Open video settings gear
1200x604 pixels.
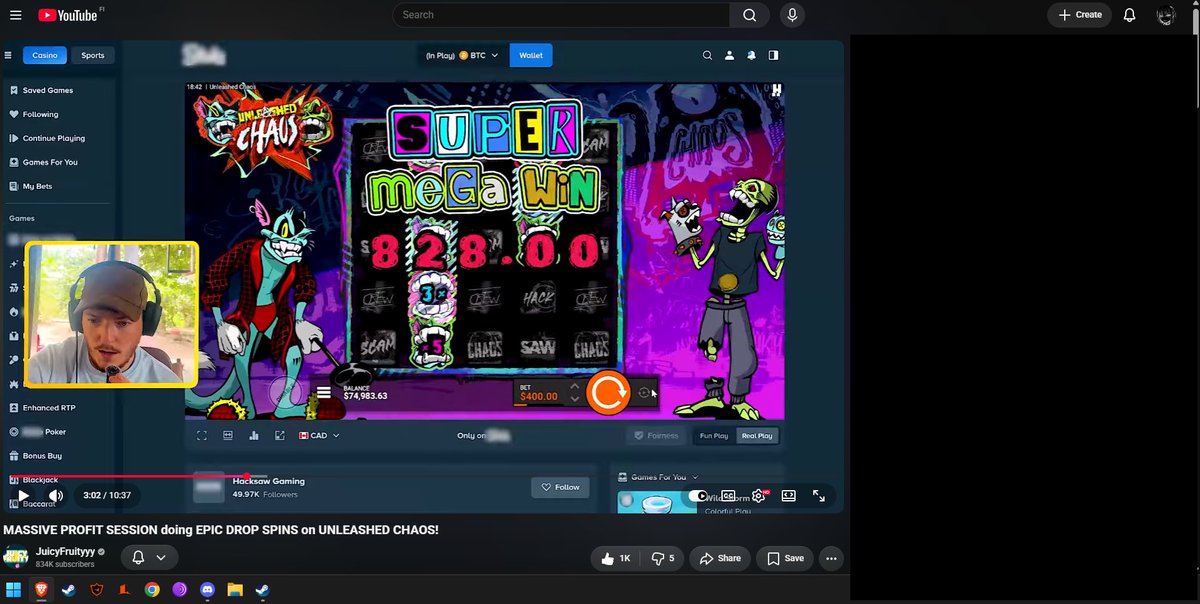tap(758, 495)
